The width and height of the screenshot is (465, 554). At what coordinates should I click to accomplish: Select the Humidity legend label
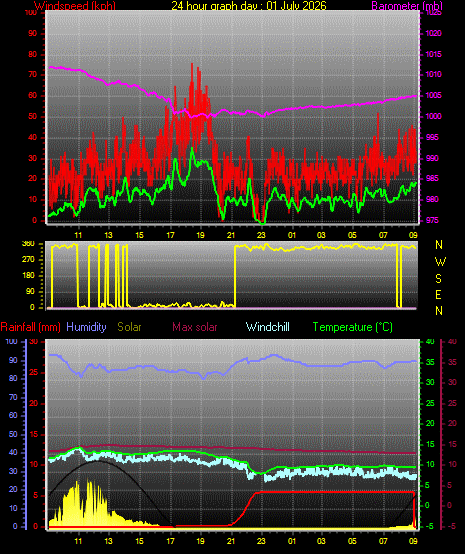pyautogui.click(x=86, y=327)
